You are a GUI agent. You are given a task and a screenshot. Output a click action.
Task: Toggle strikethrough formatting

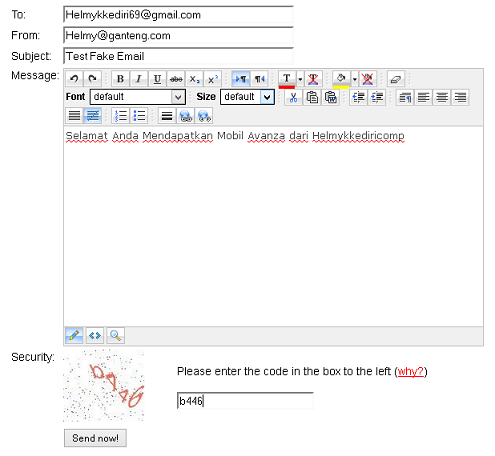click(176, 79)
